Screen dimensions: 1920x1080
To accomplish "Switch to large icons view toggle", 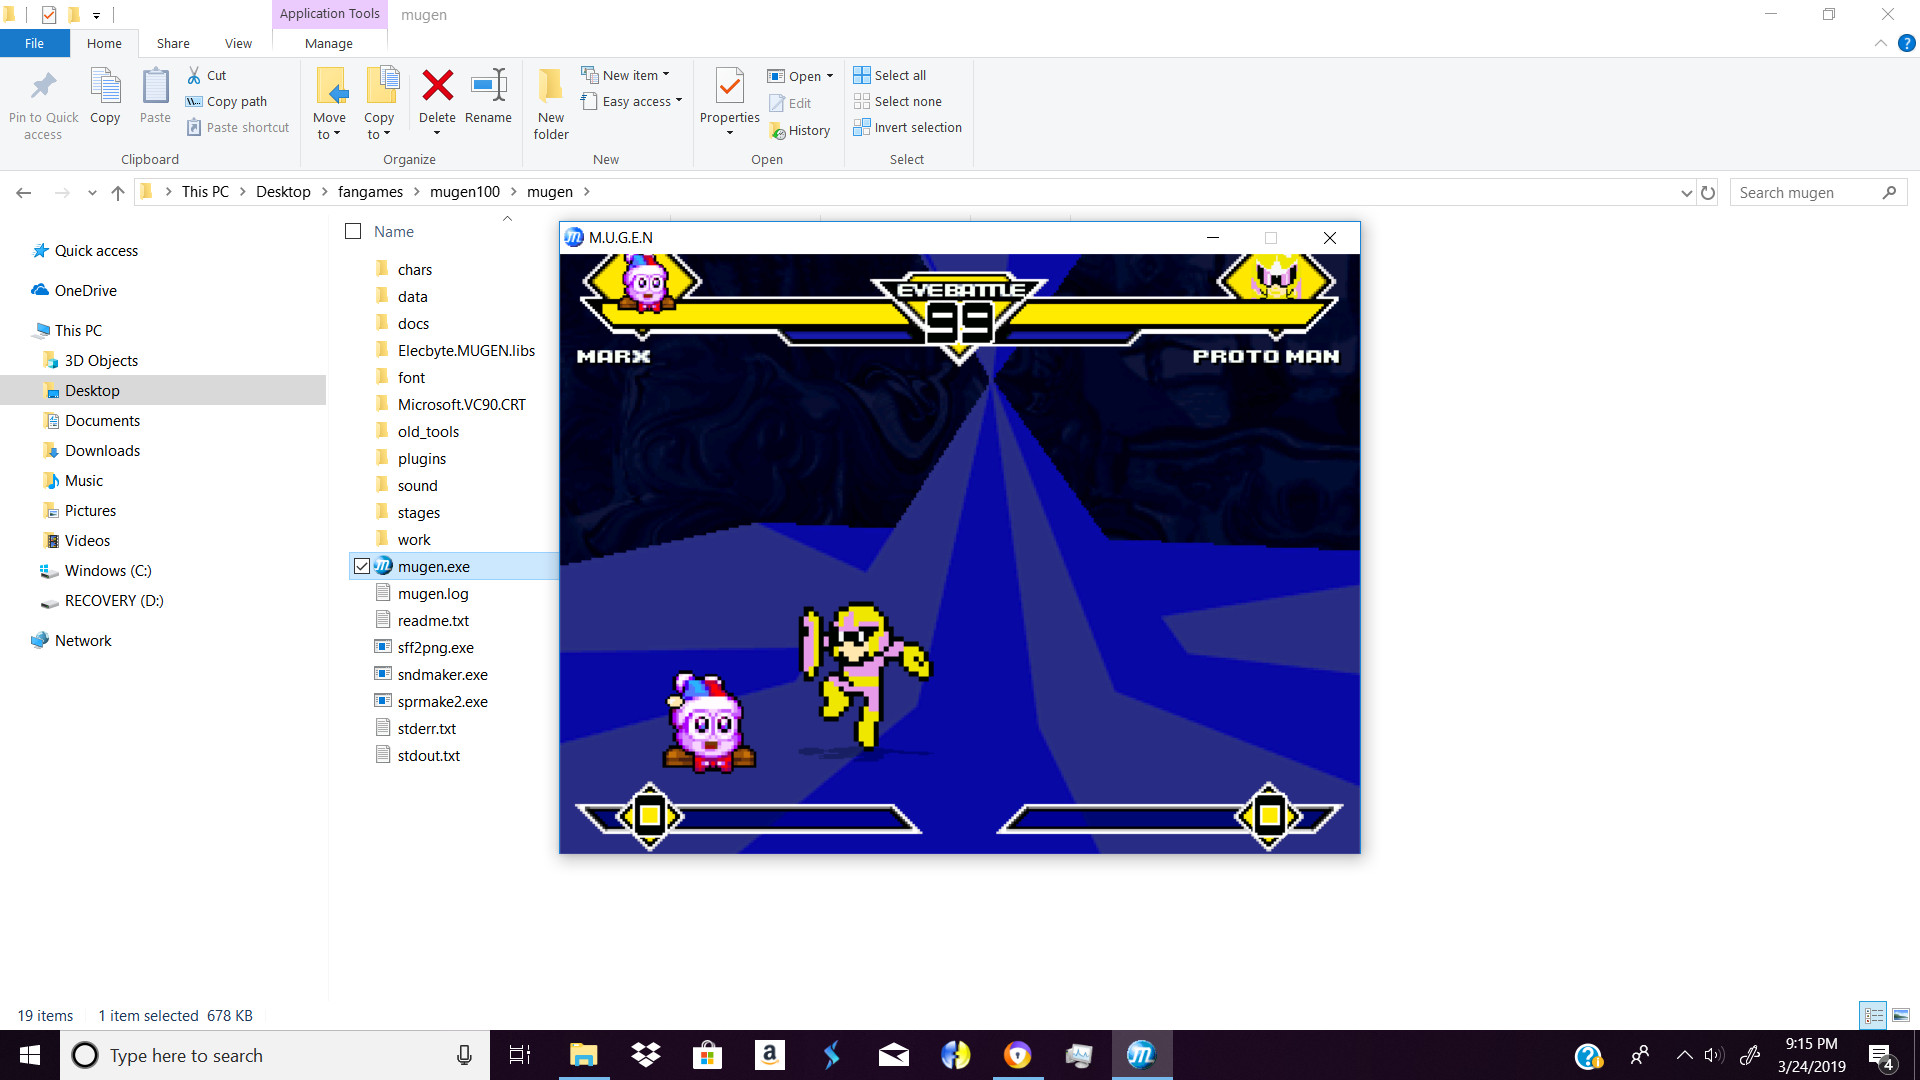I will 1900,1015.
